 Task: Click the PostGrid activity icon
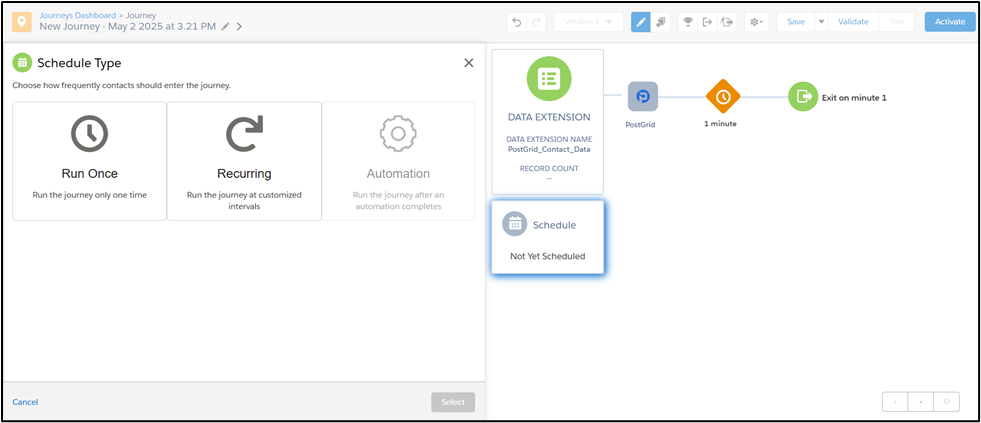(x=643, y=97)
